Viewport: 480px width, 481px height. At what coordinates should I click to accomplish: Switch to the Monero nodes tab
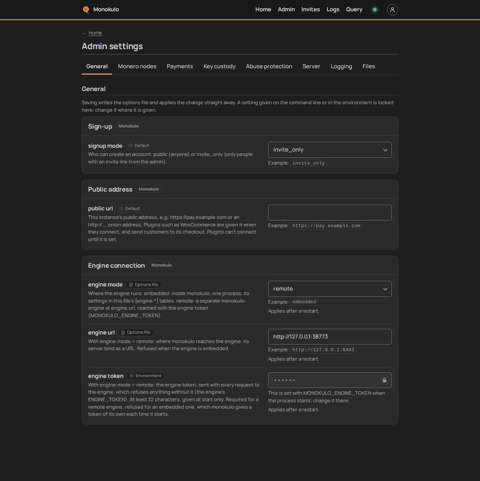click(x=137, y=66)
